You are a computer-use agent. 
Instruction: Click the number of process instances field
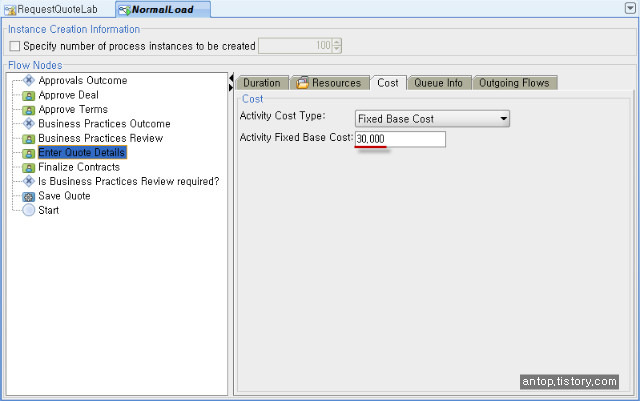click(x=296, y=46)
